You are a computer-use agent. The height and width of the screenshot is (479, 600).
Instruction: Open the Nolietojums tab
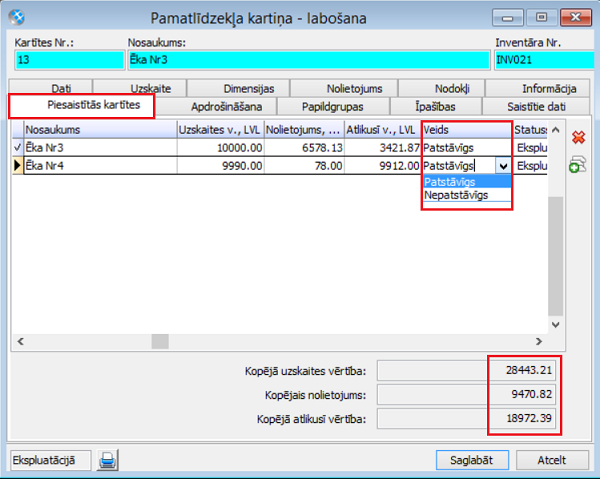pos(344,88)
